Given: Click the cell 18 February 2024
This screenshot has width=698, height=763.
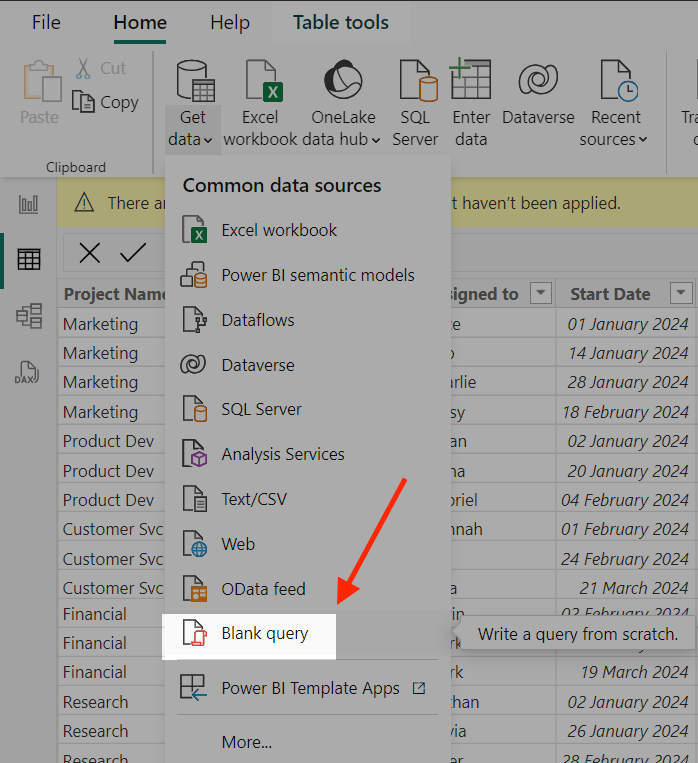Looking at the screenshot, I should [625, 412].
